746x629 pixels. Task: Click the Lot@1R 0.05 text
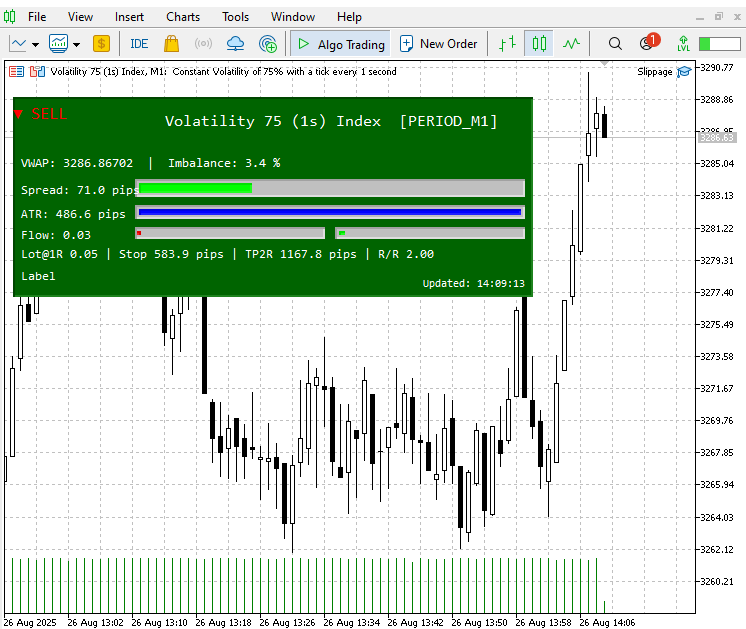click(x=59, y=254)
